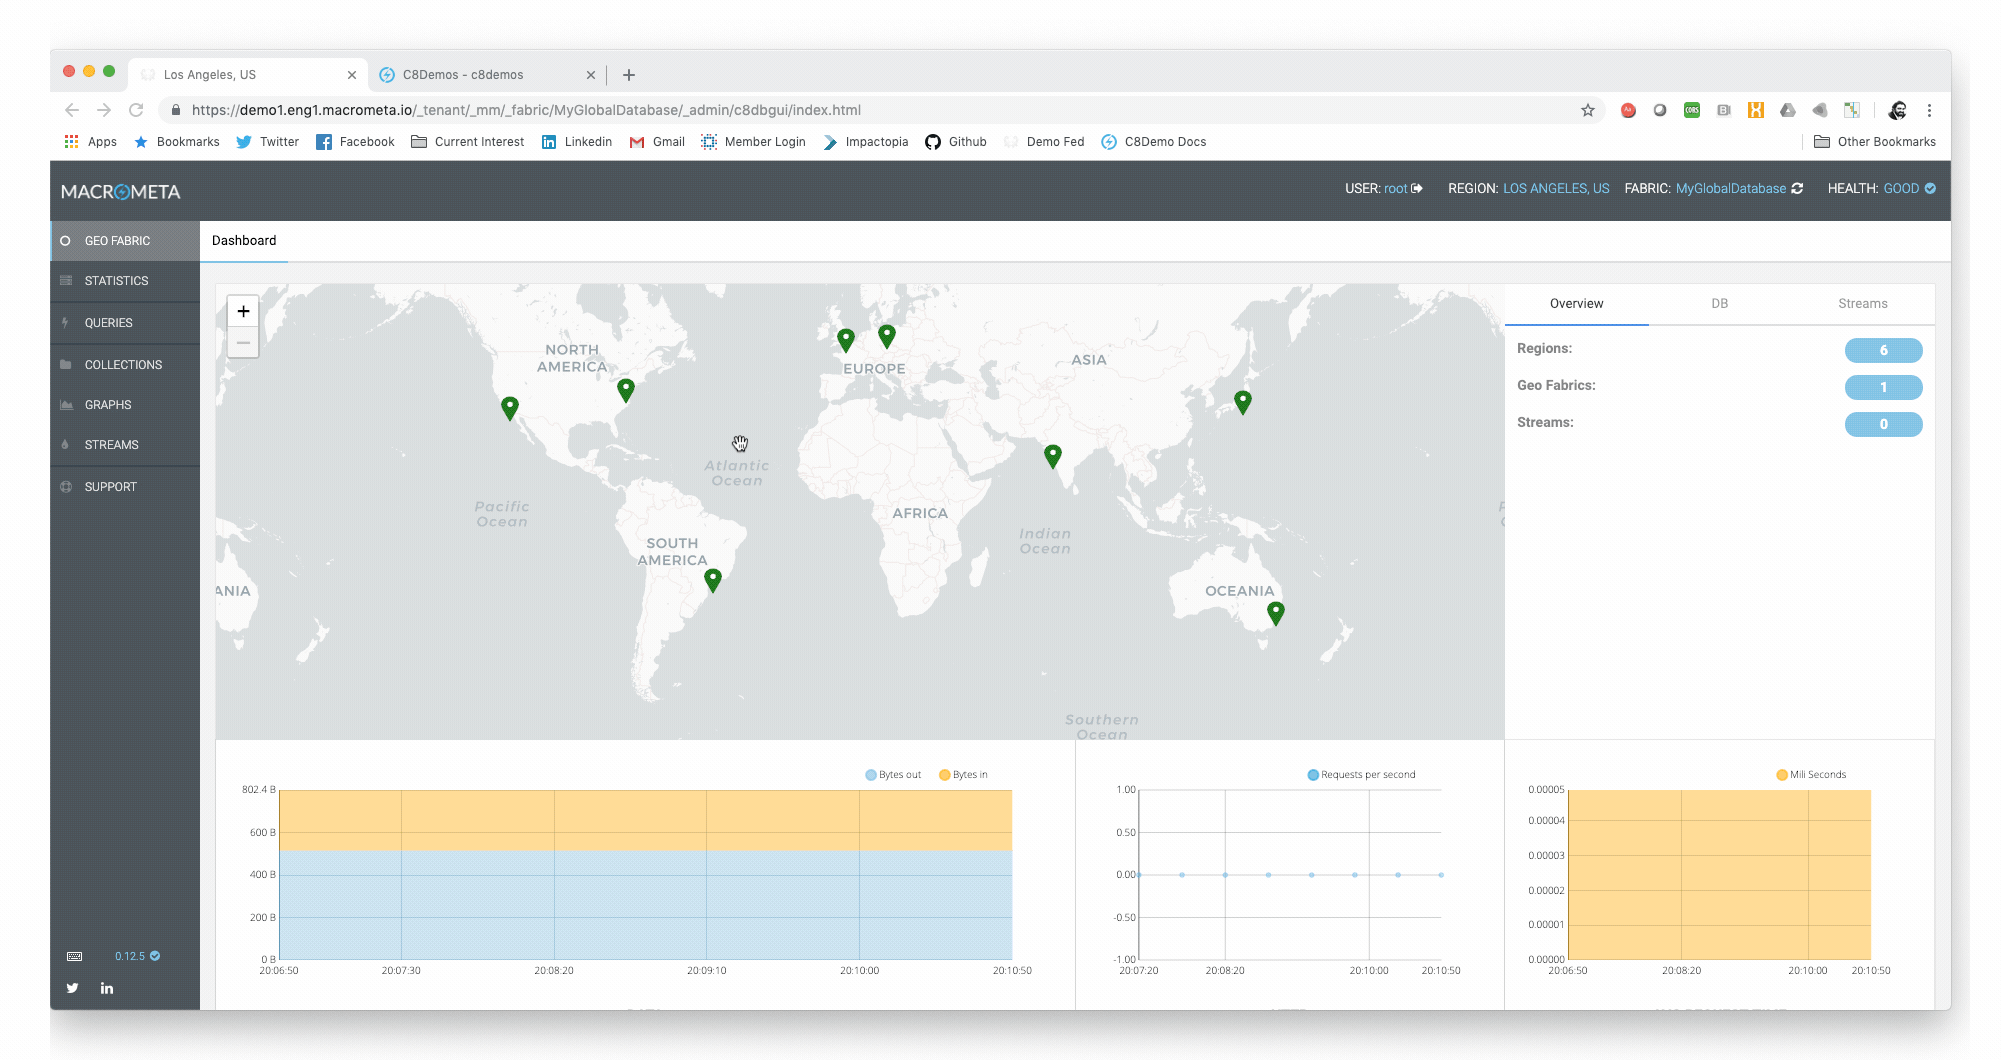Click the logout icon next to root
This screenshot has height=1060, width=2001.
click(x=1417, y=189)
